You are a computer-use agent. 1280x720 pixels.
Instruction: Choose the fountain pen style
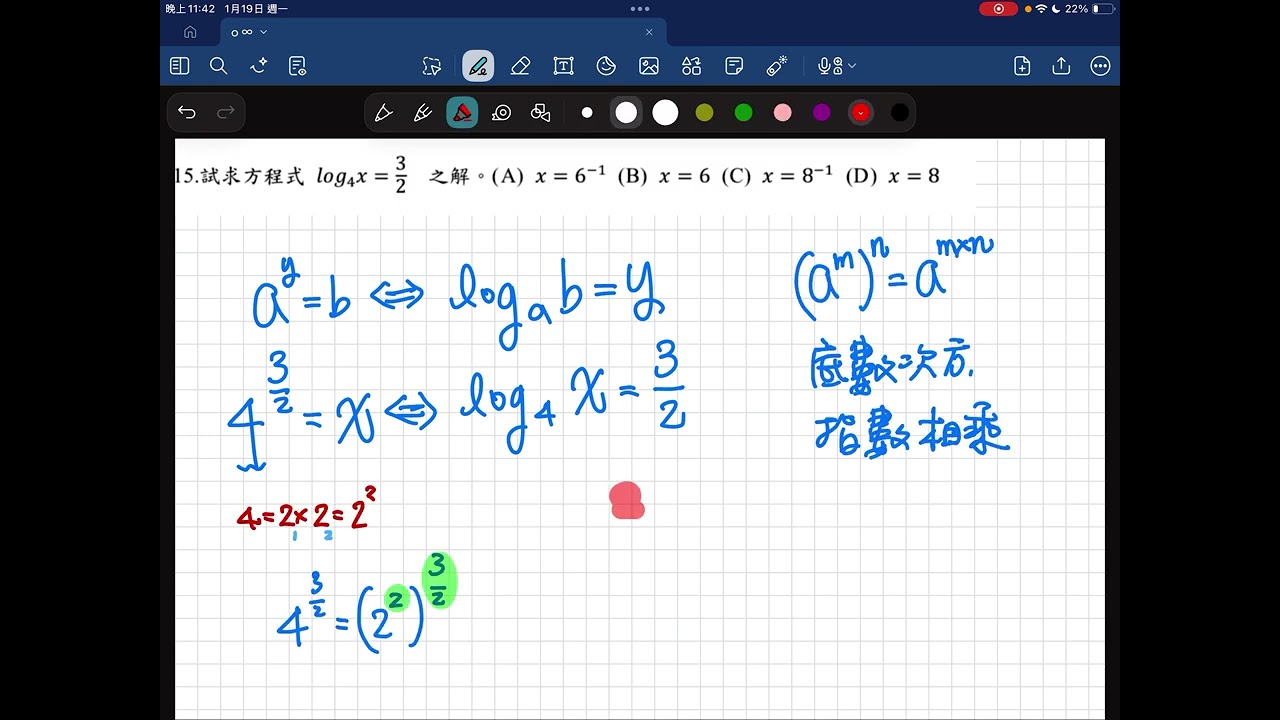[383, 113]
